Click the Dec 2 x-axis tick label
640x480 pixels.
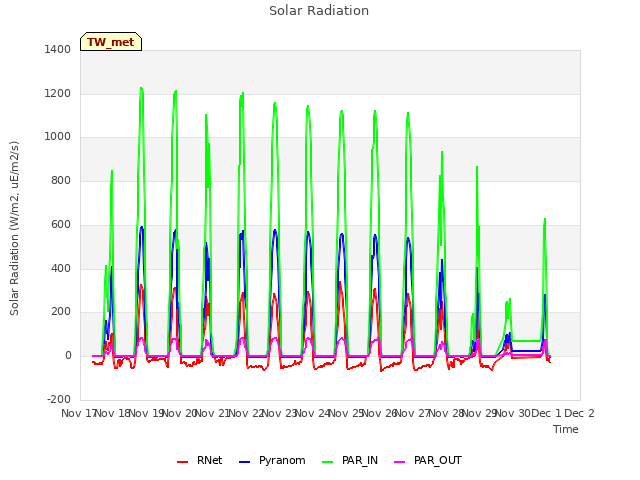pyautogui.click(x=579, y=413)
